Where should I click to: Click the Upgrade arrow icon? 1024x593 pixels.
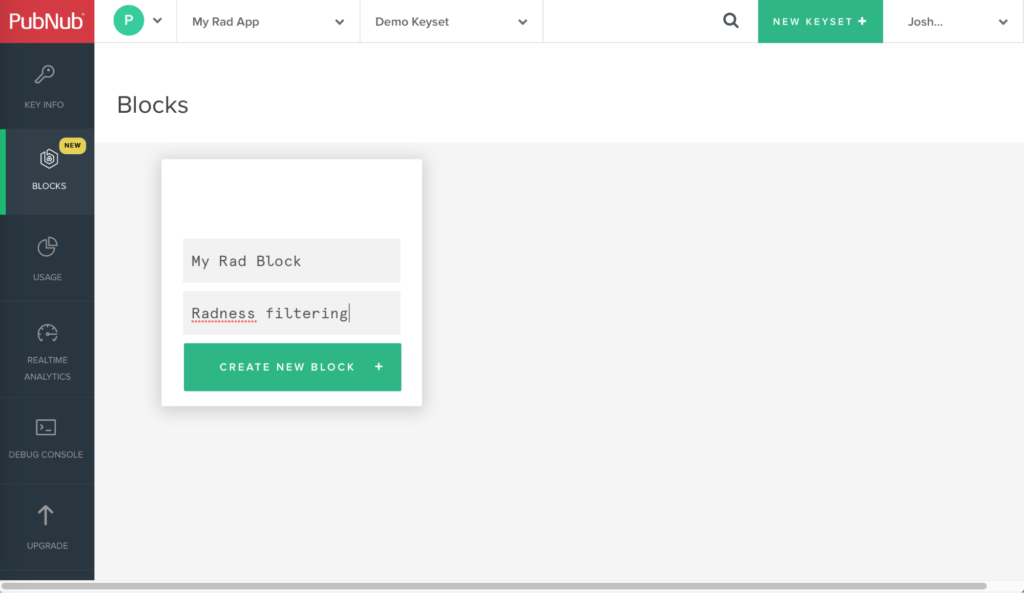(x=47, y=513)
